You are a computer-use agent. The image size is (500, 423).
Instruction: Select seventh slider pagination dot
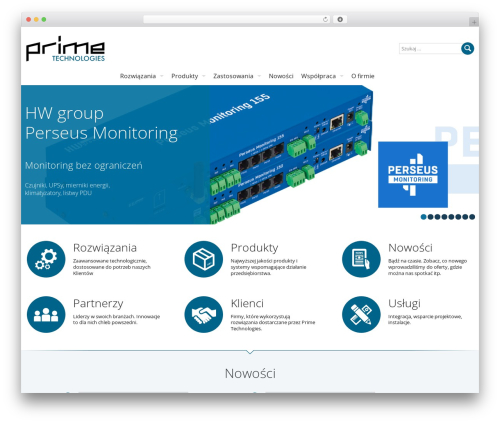465,217
